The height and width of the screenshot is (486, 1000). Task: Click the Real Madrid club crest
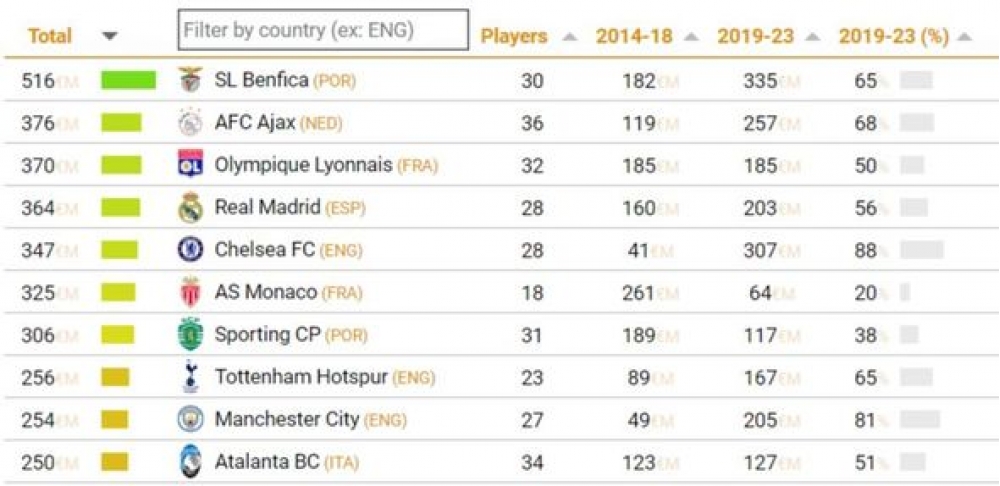(190, 207)
